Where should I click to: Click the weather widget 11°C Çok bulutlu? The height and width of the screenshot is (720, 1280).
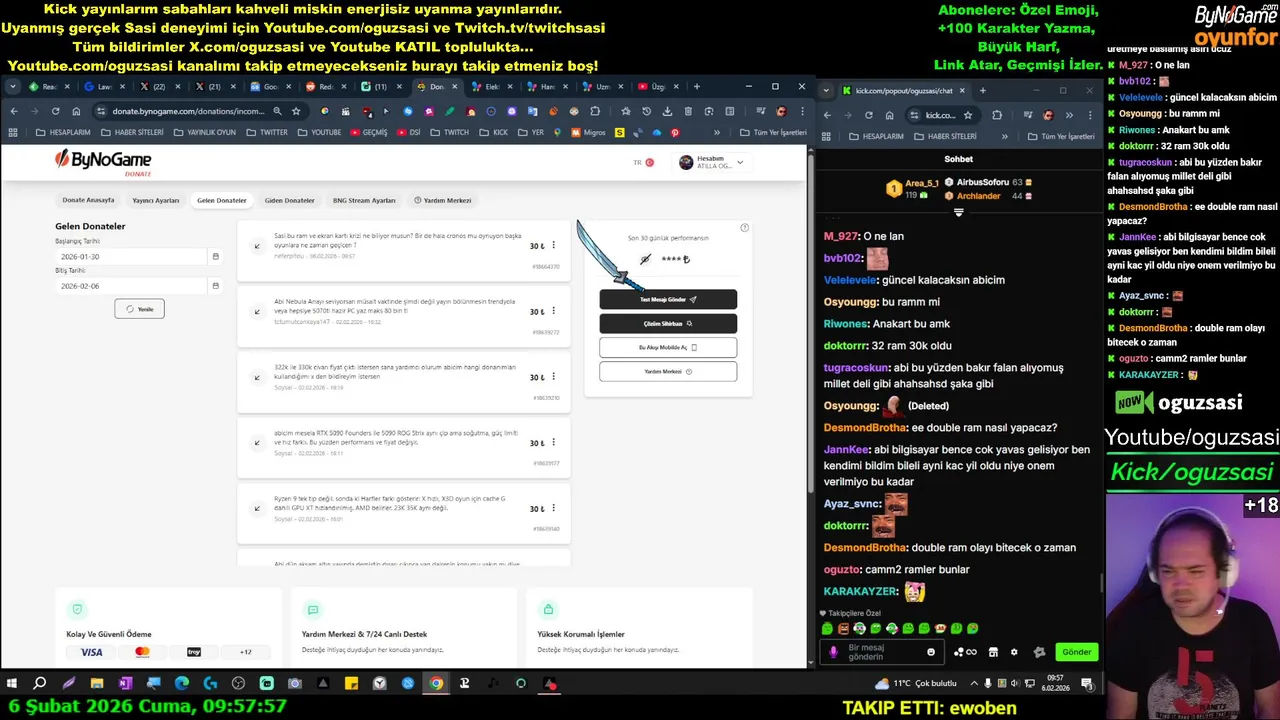pos(914,684)
